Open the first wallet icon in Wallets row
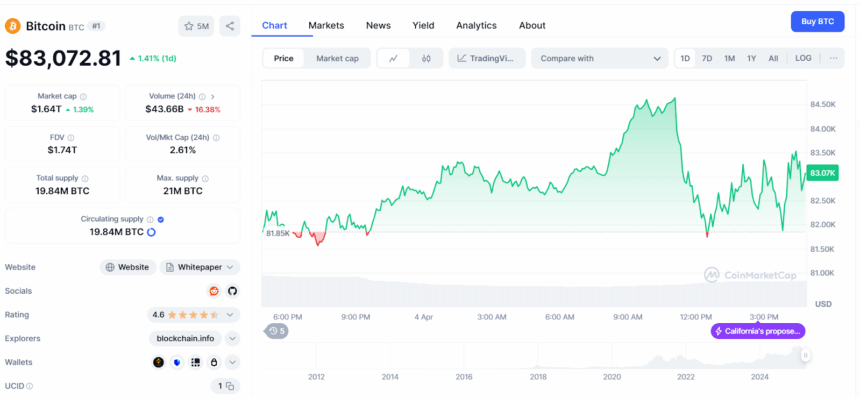 159,362
